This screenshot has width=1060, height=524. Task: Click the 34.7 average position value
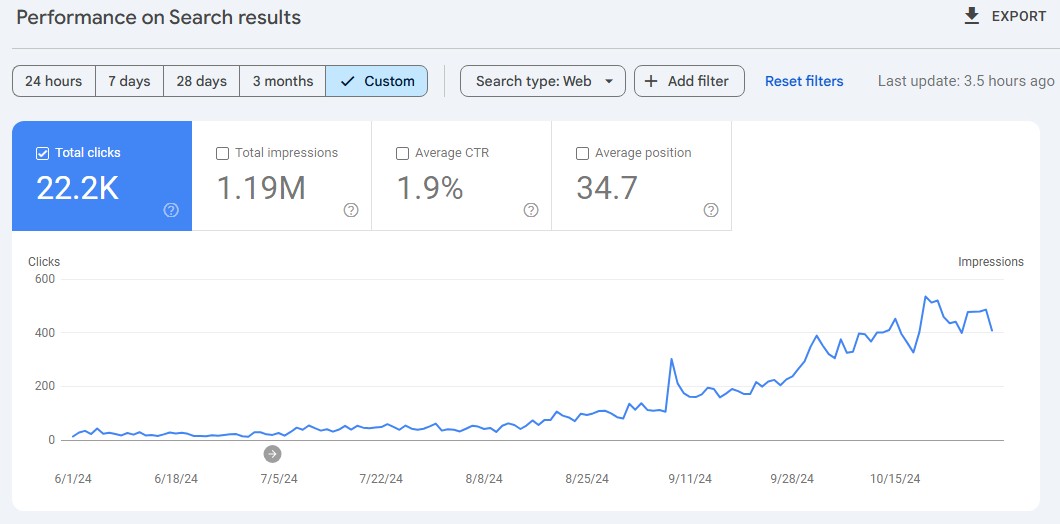tap(606, 187)
